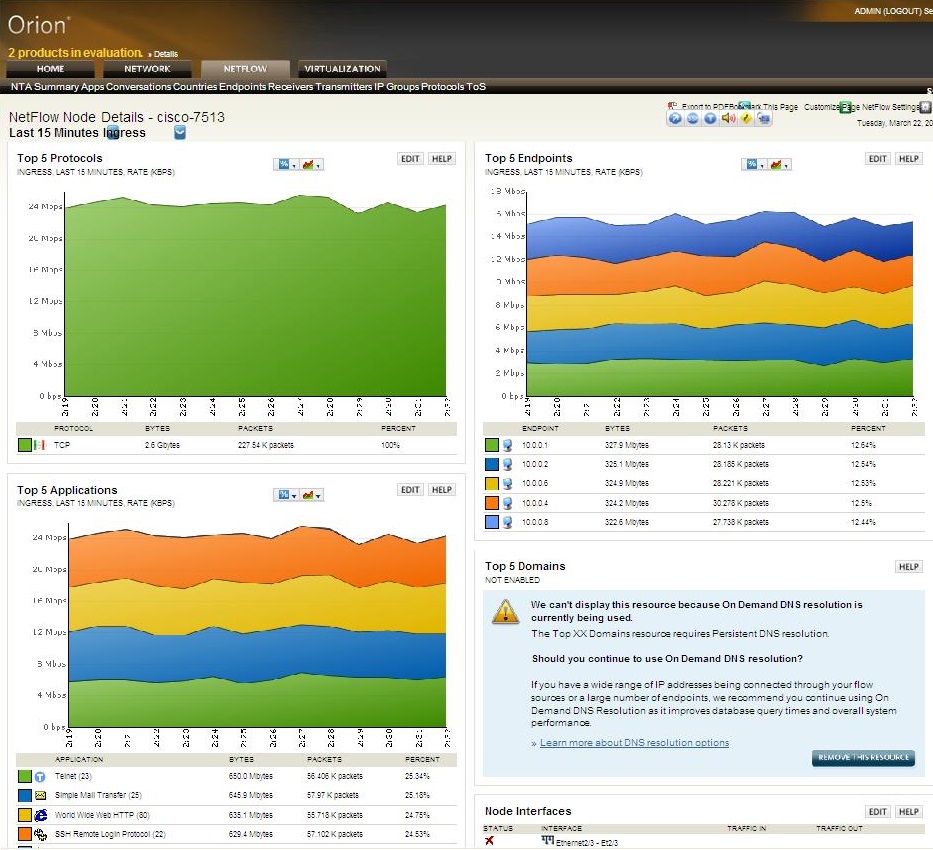Open chart type dropdown in Top 5 Endpoints
Screen dimensions: 933x850
click(x=779, y=164)
